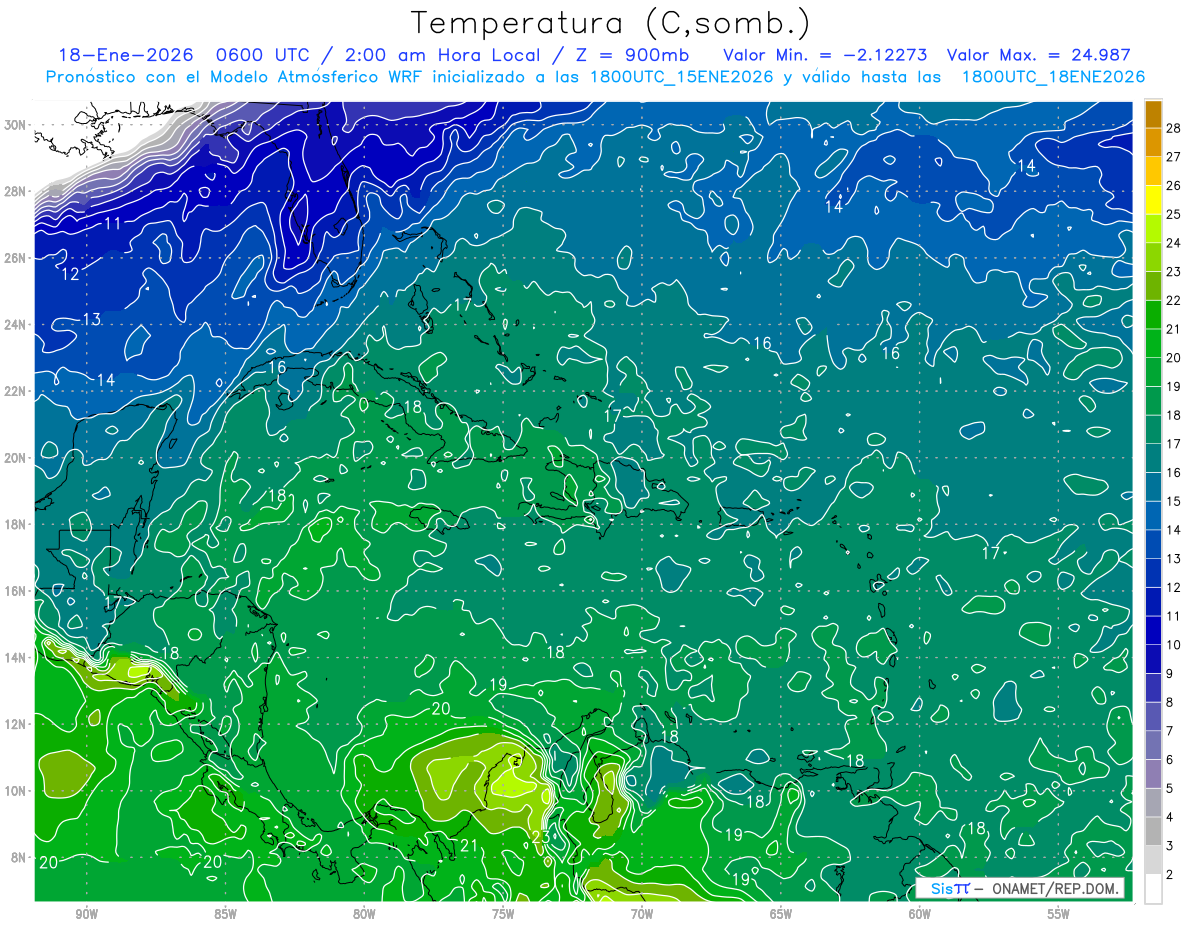
Task: Click the '20N' latitude axis label
Action: click(x=15, y=458)
